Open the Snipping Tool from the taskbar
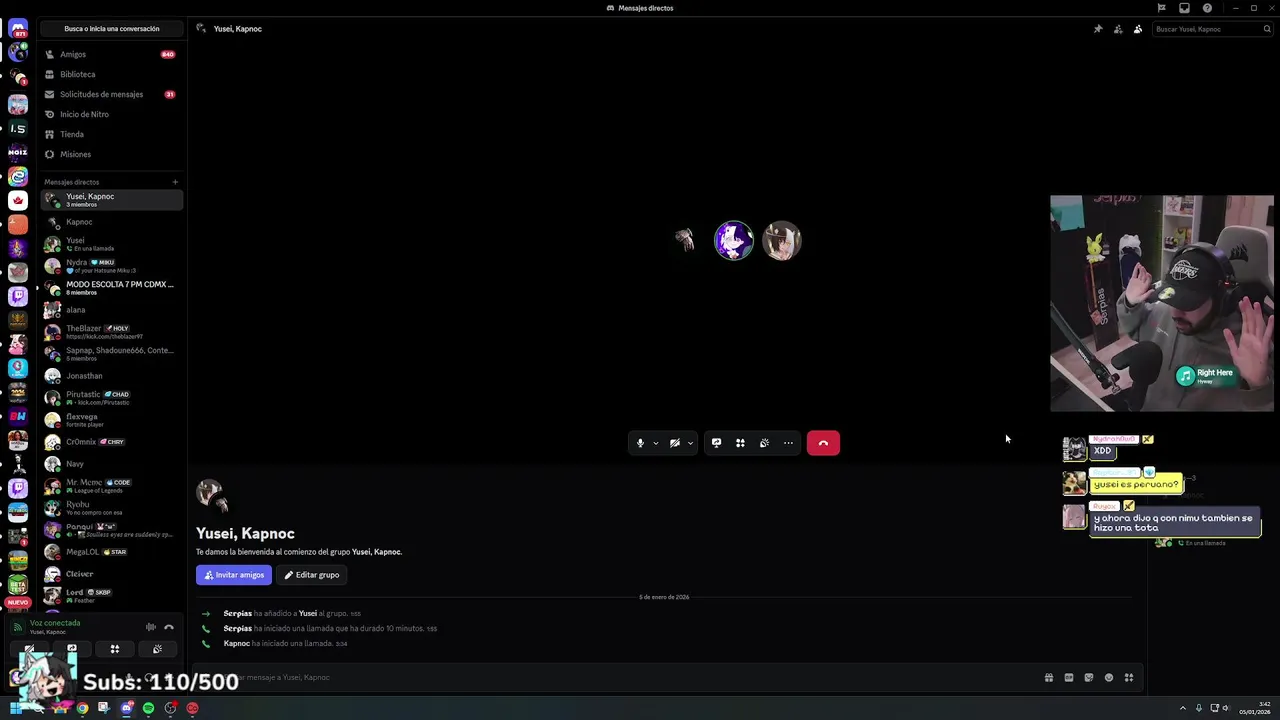 [x=104, y=708]
